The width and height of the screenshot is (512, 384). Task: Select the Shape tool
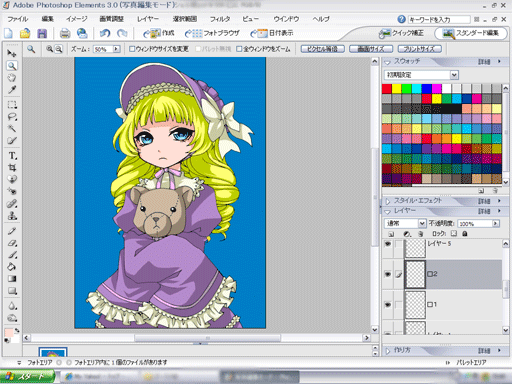(12, 291)
